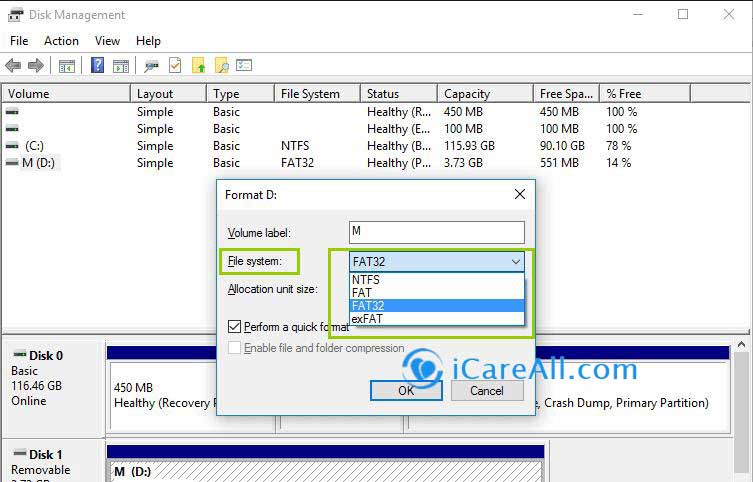Click the 78 % free cell
Screen dimensions: 753x482
pyautogui.click(x=619, y=145)
